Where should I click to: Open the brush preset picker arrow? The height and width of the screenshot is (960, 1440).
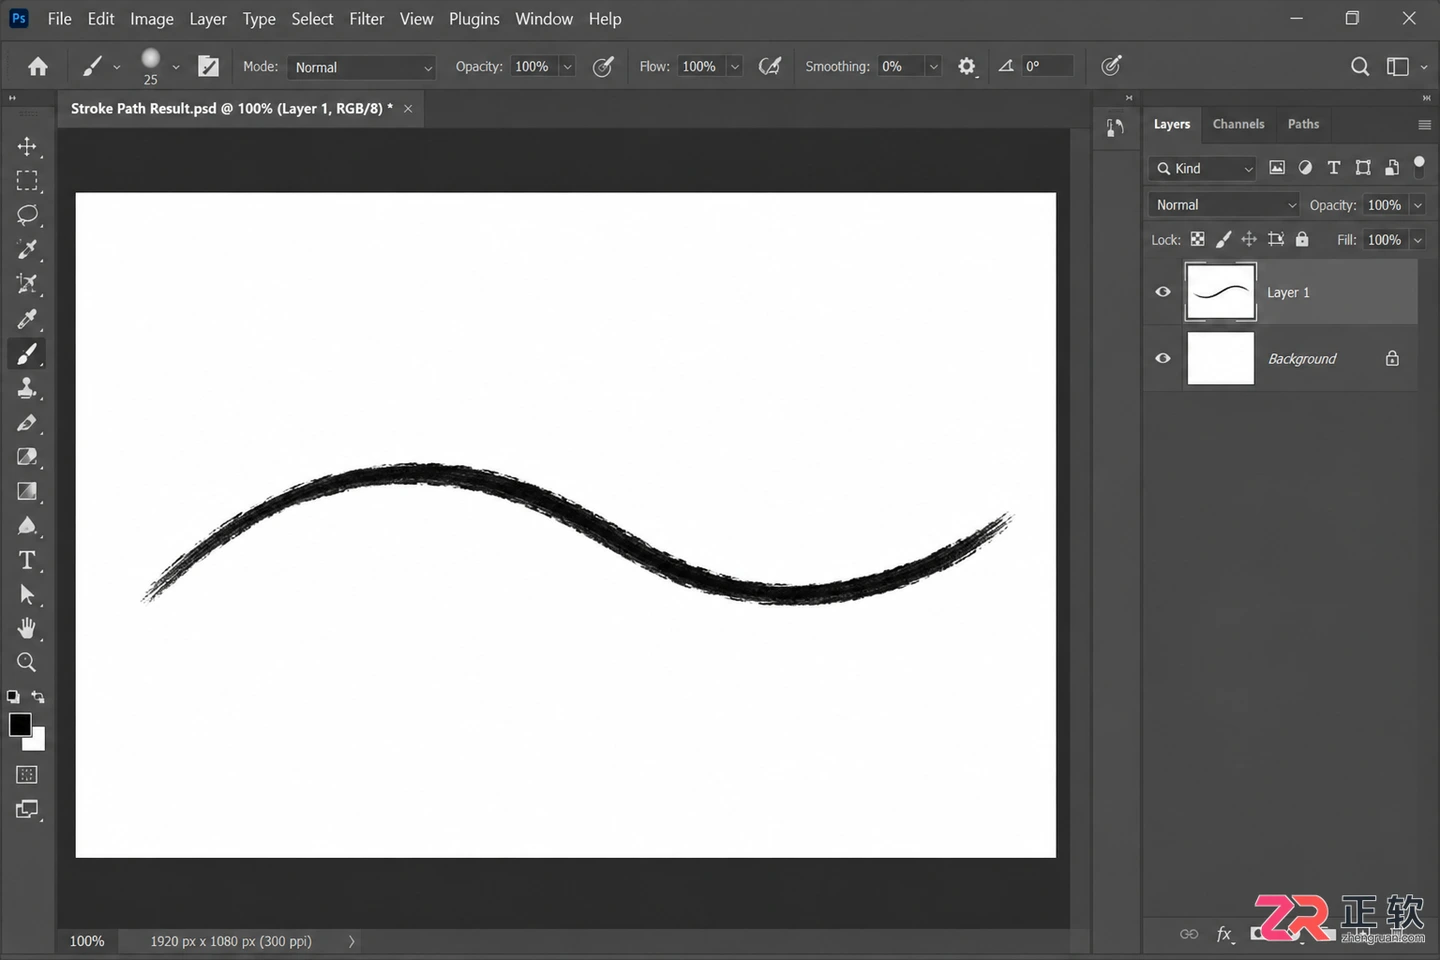(176, 67)
